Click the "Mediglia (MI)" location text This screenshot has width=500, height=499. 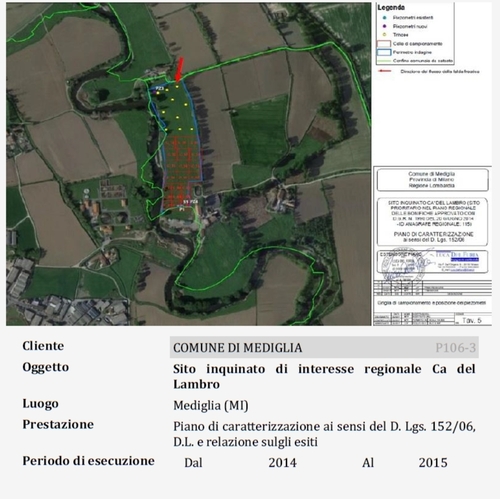211,406
